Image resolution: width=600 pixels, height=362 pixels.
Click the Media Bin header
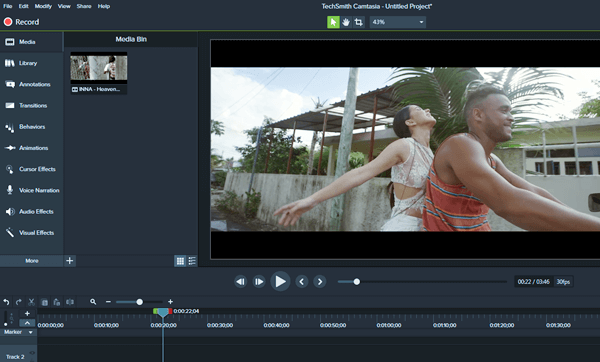(131, 39)
